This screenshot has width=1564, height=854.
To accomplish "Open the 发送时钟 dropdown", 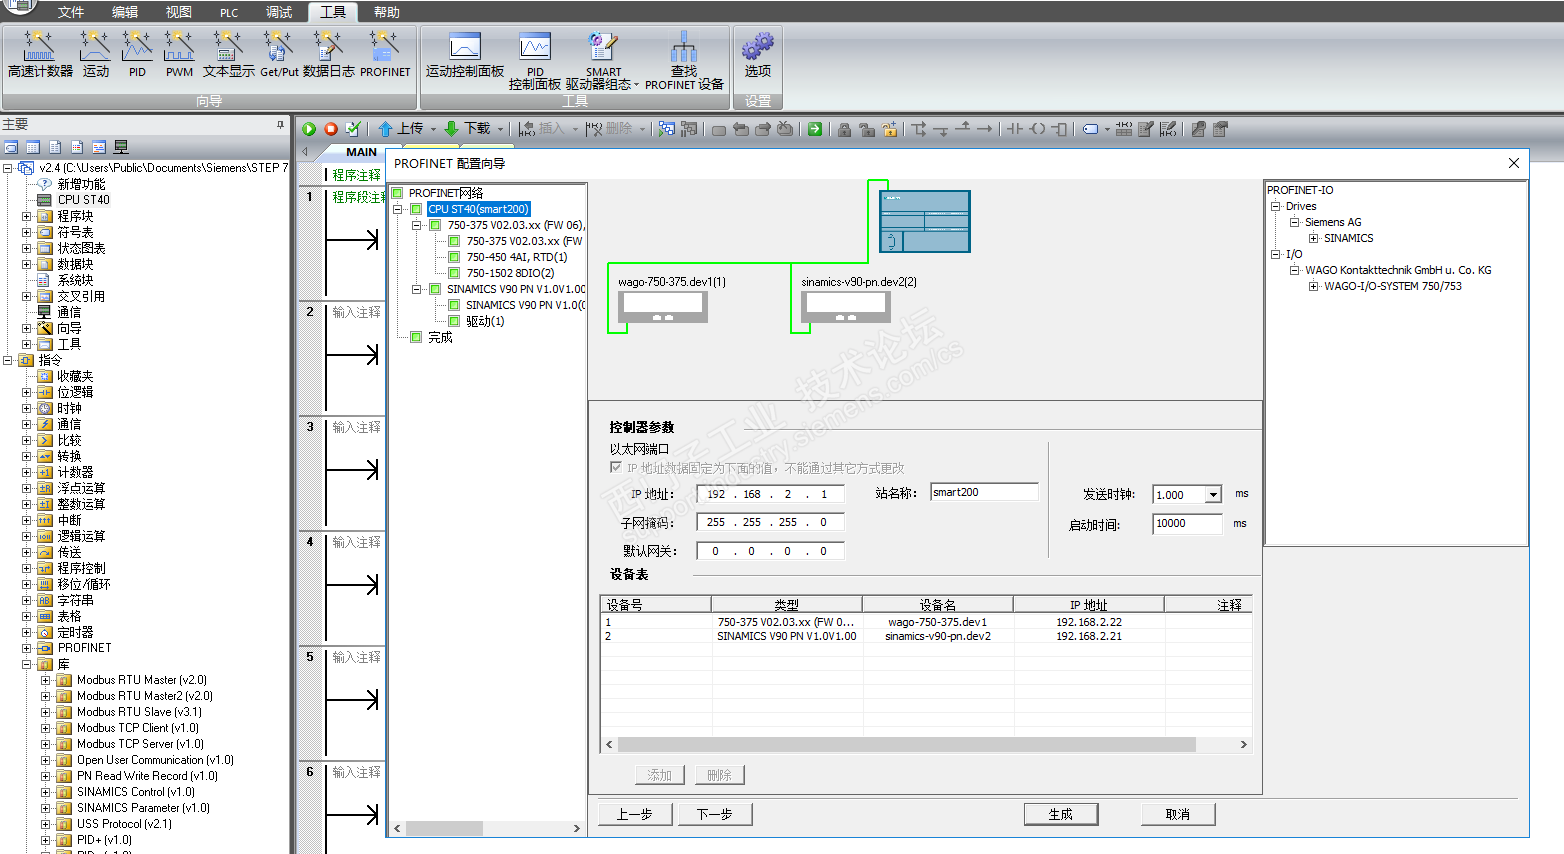I will [1213, 495].
